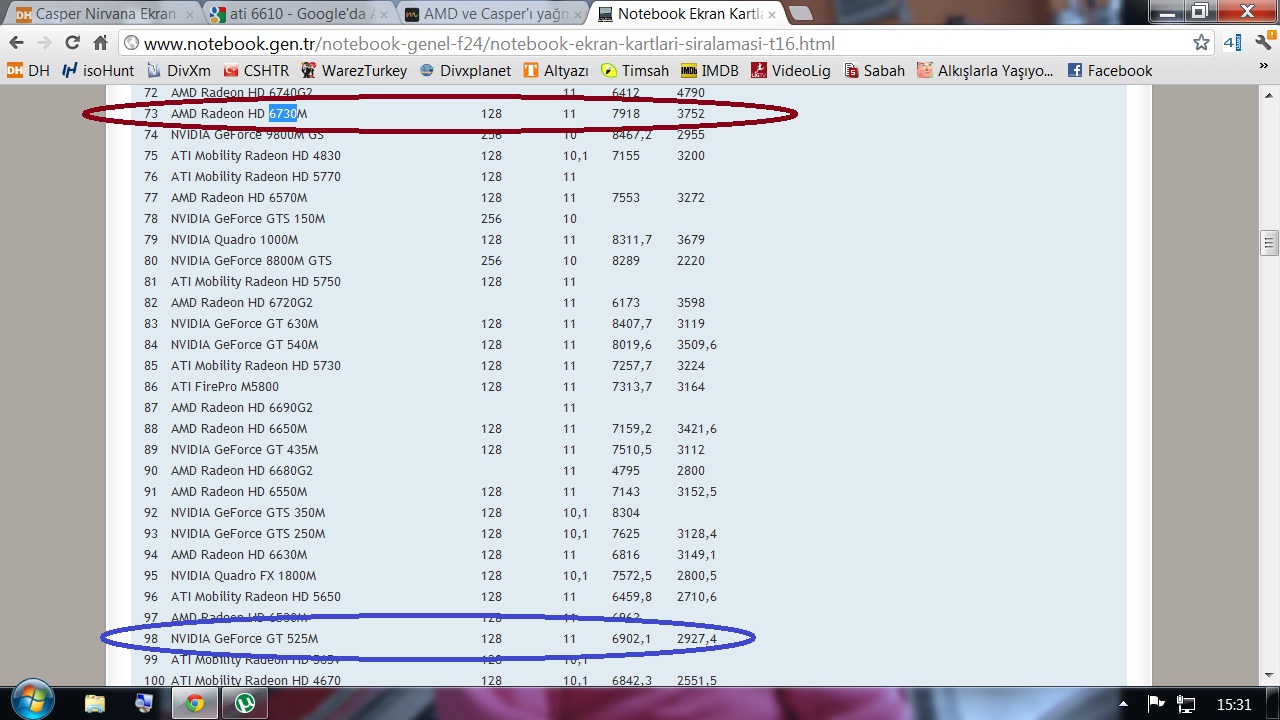Open the DivXm bookmark
Screen dimensions: 1280x720
pyautogui.click(x=179, y=71)
